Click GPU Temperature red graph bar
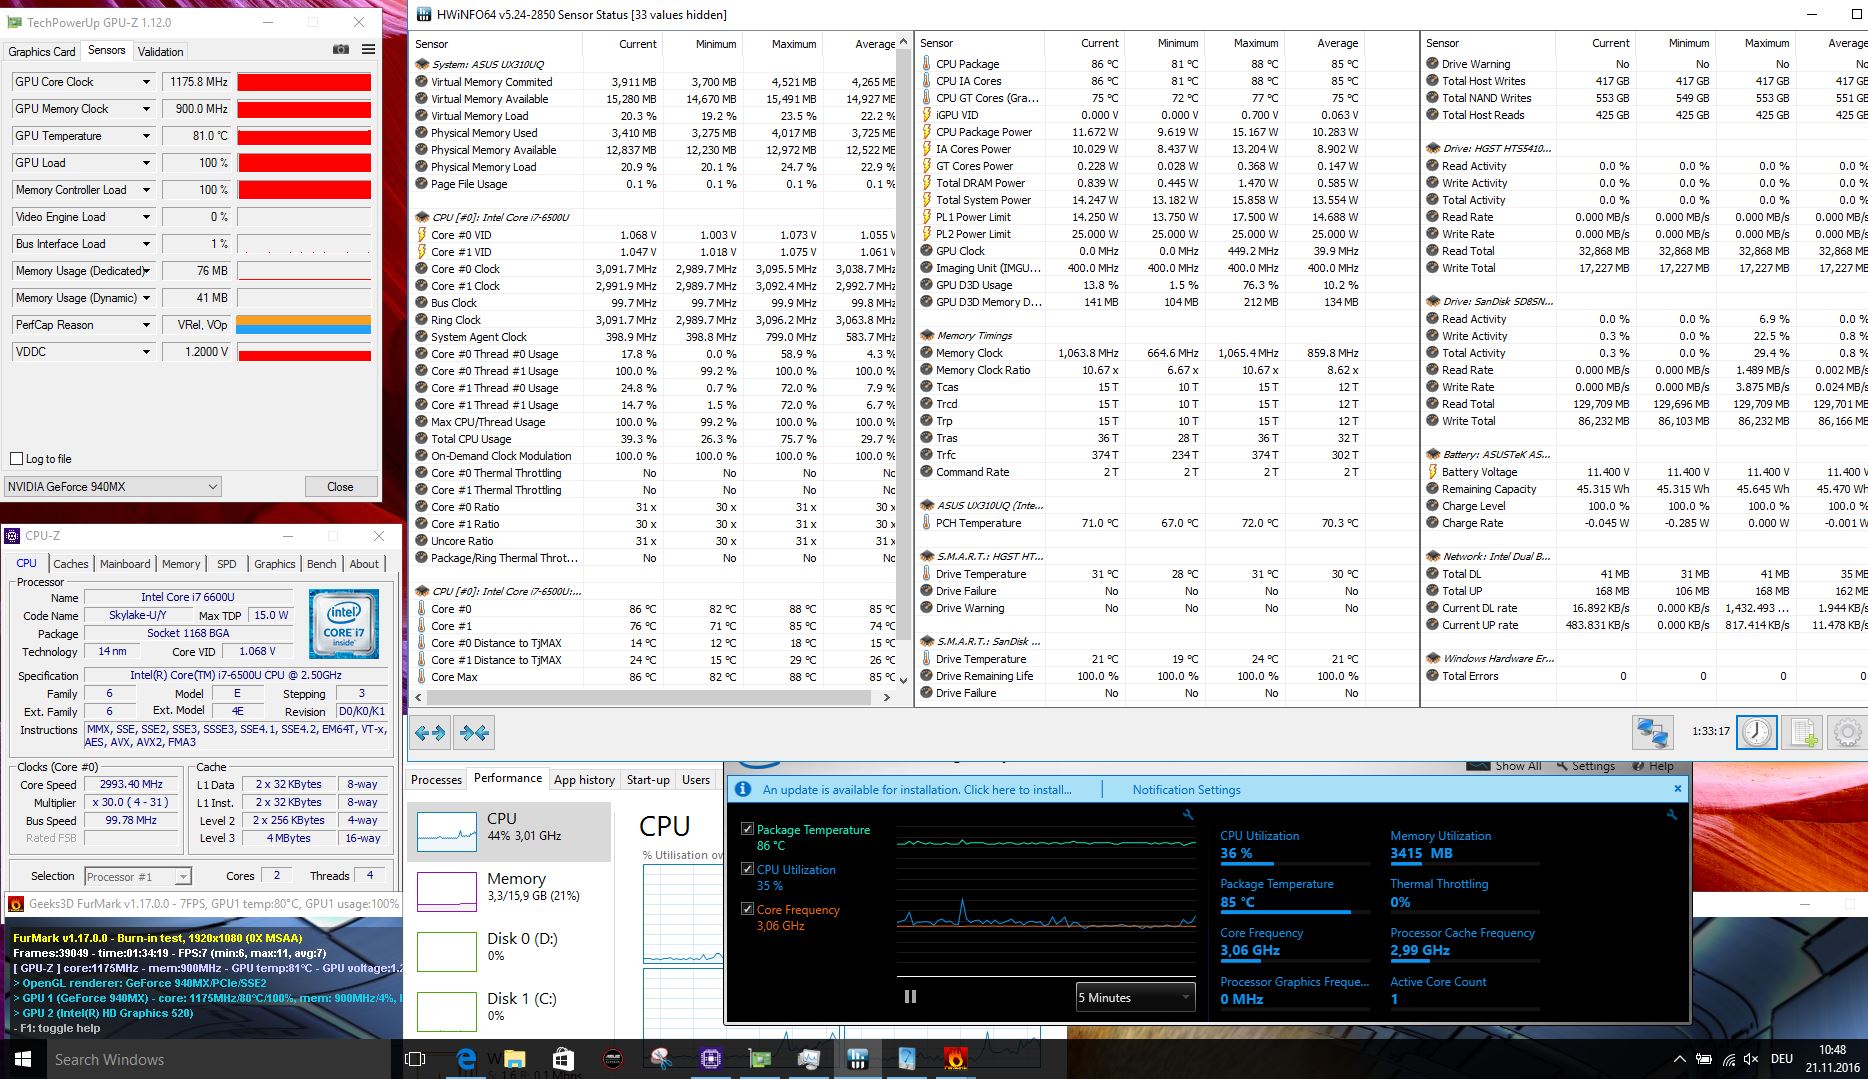Screen dimensions: 1868x1079 (304, 136)
